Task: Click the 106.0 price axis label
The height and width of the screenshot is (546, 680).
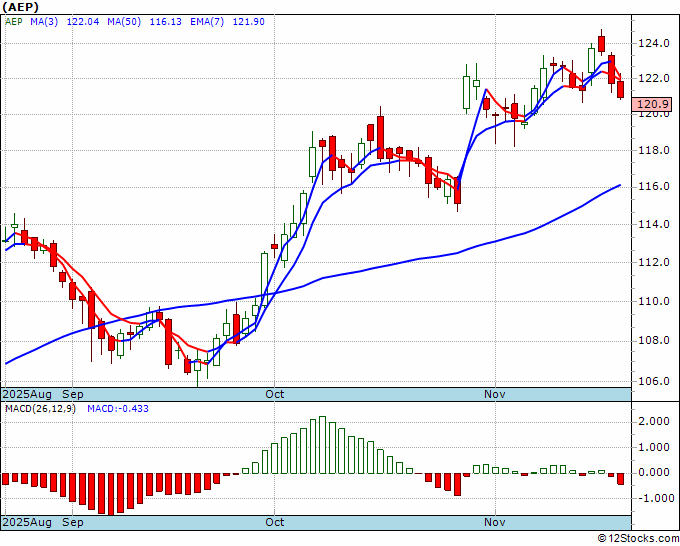Action: (654, 381)
